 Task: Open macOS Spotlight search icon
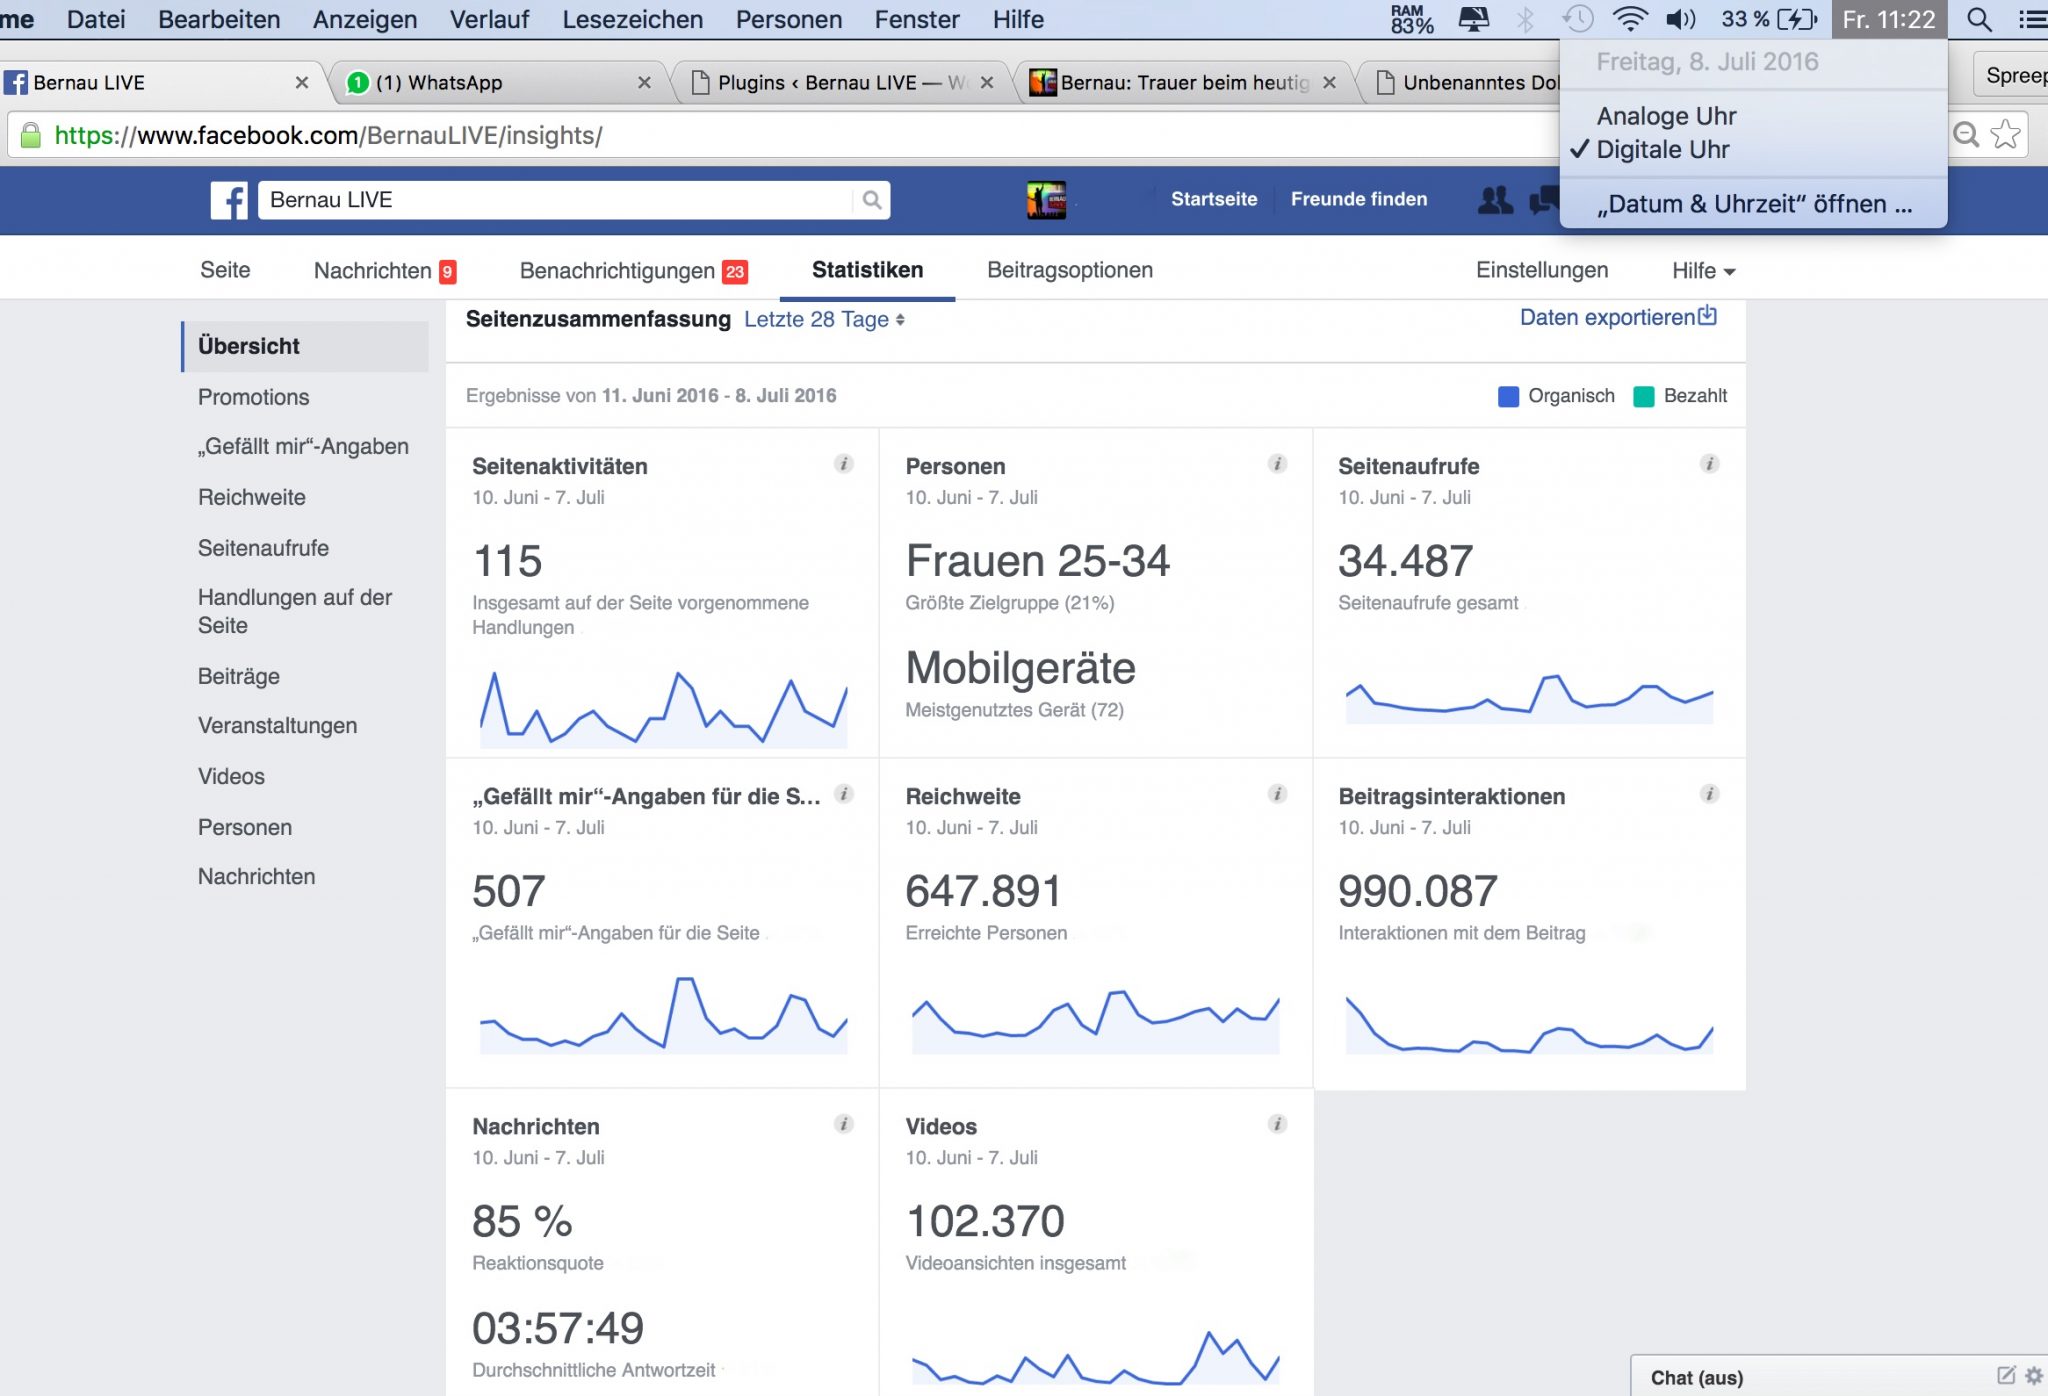pos(1978,20)
